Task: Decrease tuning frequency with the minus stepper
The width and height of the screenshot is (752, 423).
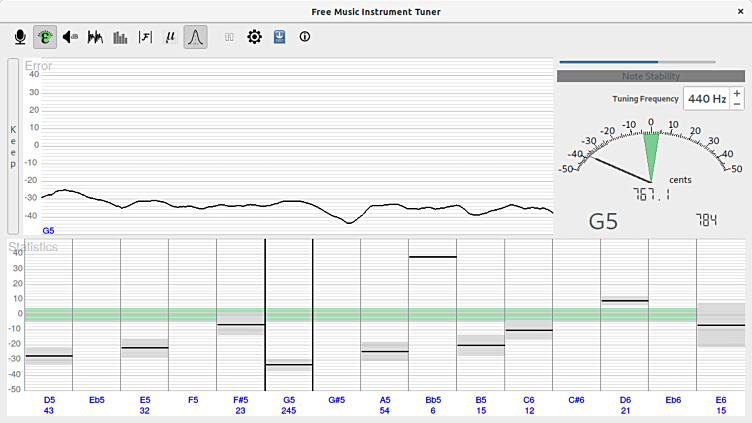Action: coord(737,104)
